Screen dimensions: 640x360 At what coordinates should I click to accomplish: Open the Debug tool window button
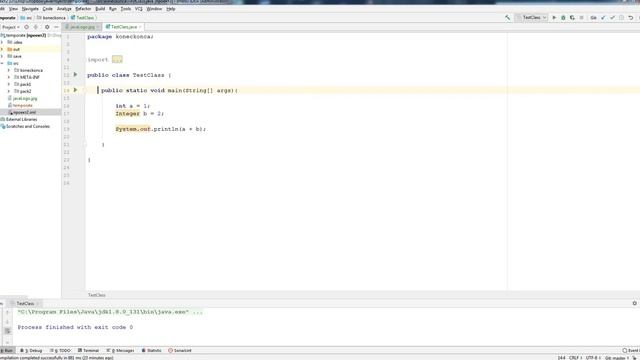31,351
